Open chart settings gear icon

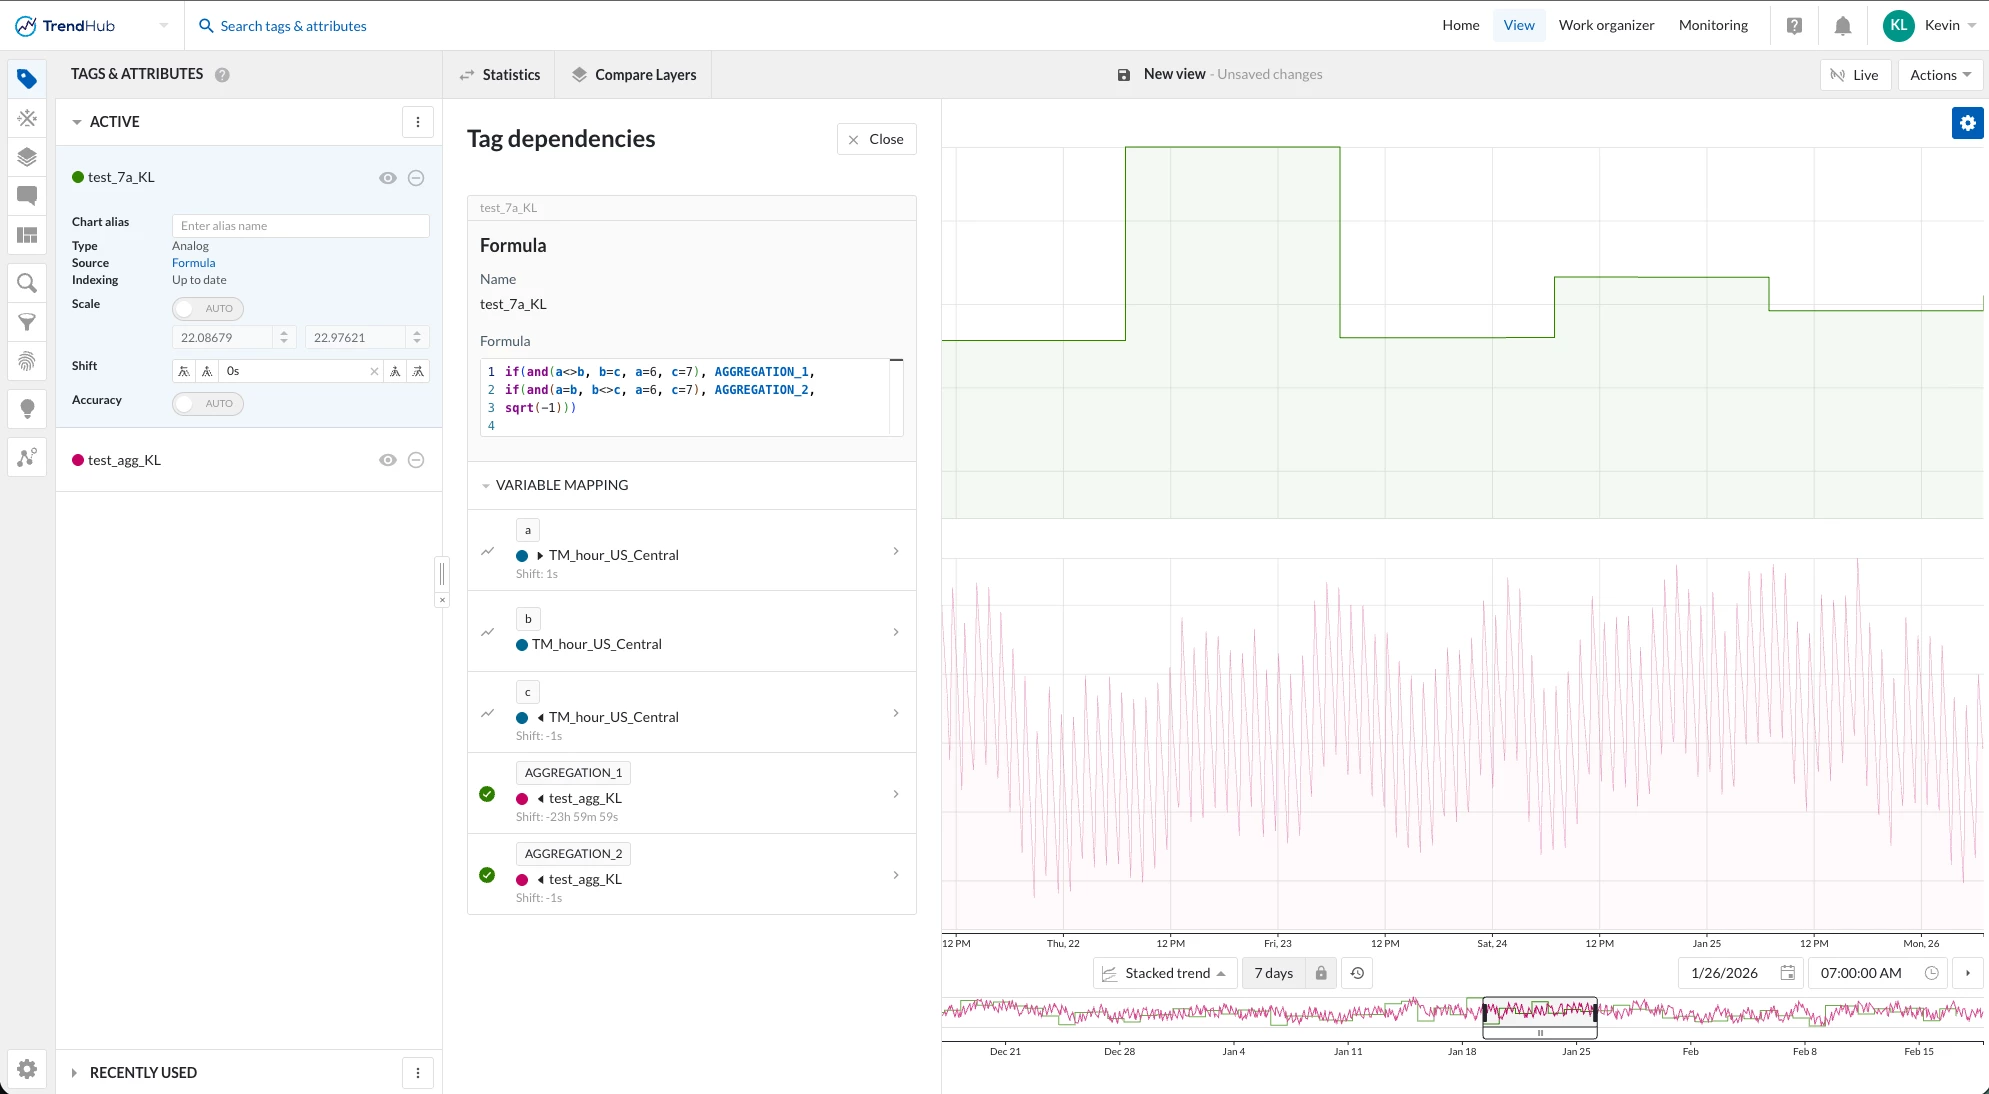tap(1967, 123)
